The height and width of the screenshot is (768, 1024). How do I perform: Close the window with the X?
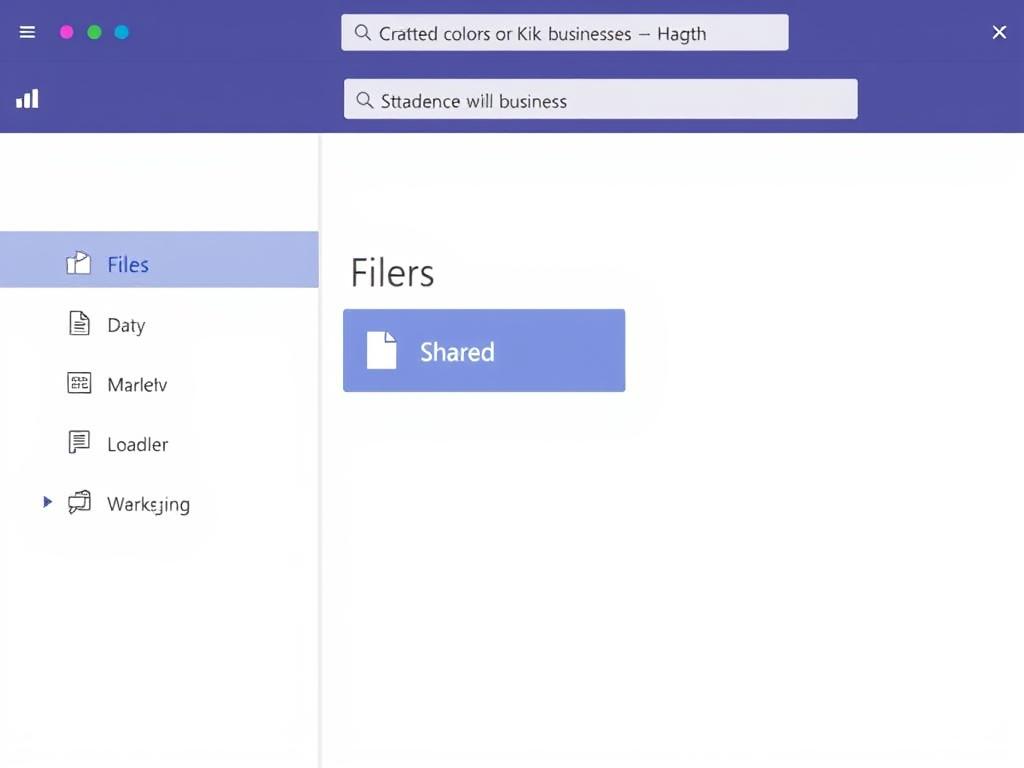click(x=999, y=32)
